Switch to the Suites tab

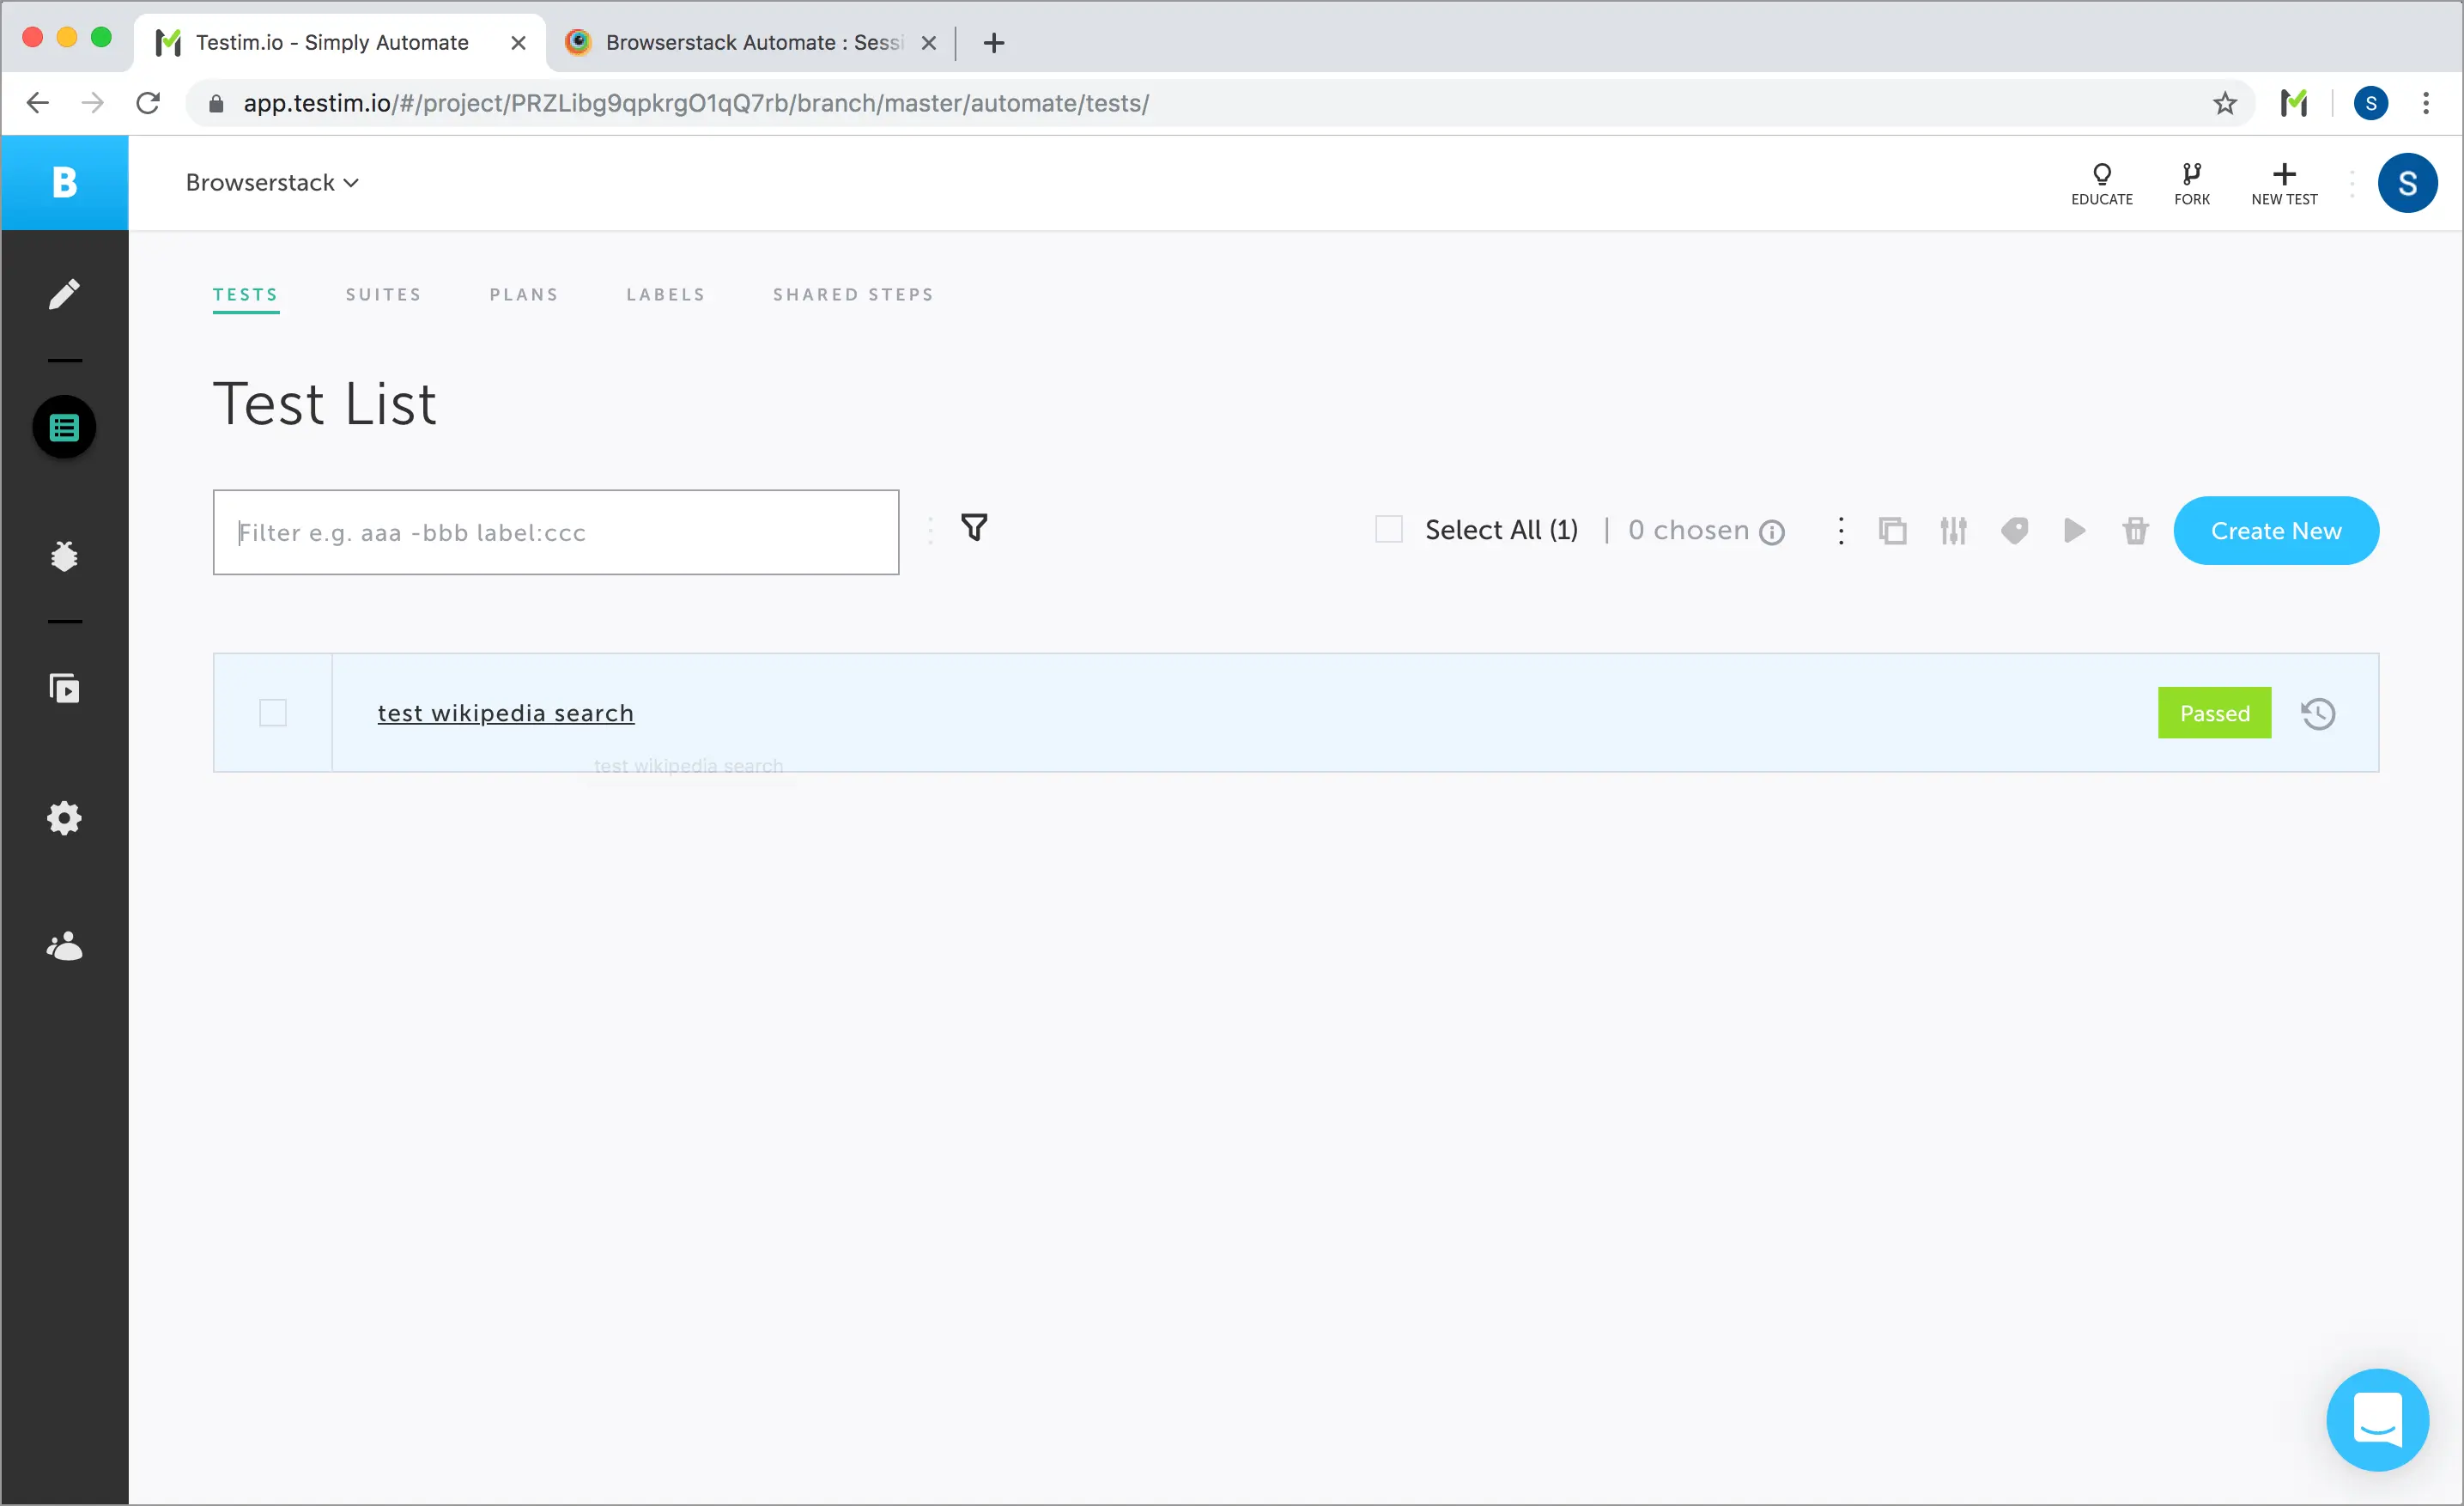click(x=383, y=294)
